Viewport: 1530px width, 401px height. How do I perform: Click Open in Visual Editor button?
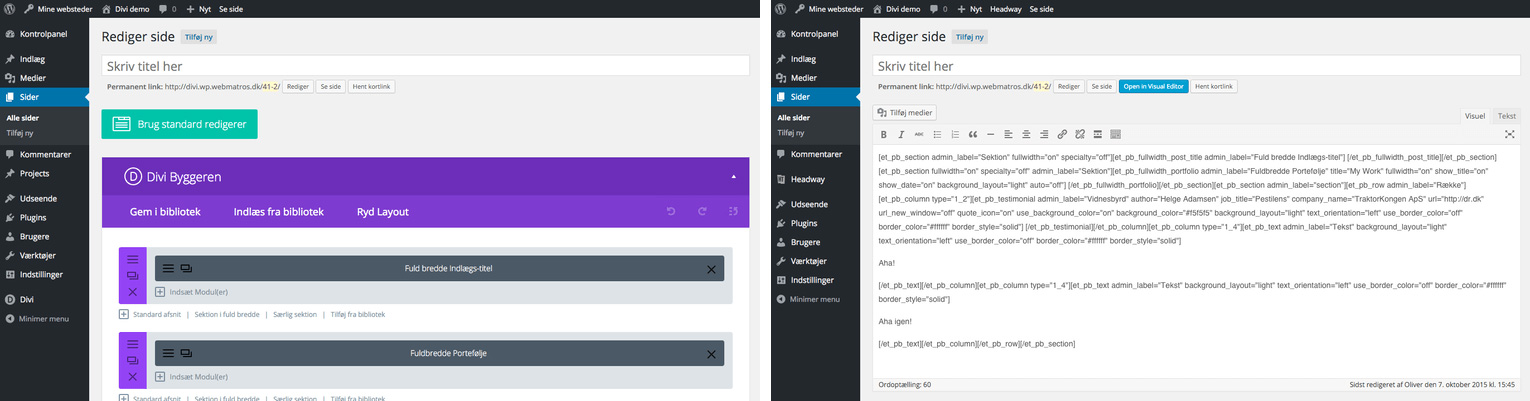click(x=1153, y=86)
